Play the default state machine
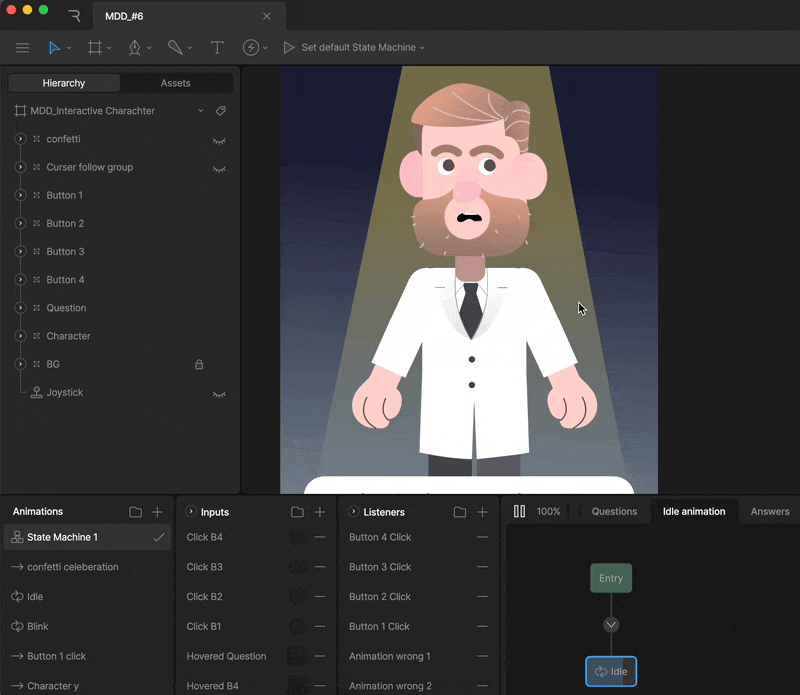 pos(289,47)
